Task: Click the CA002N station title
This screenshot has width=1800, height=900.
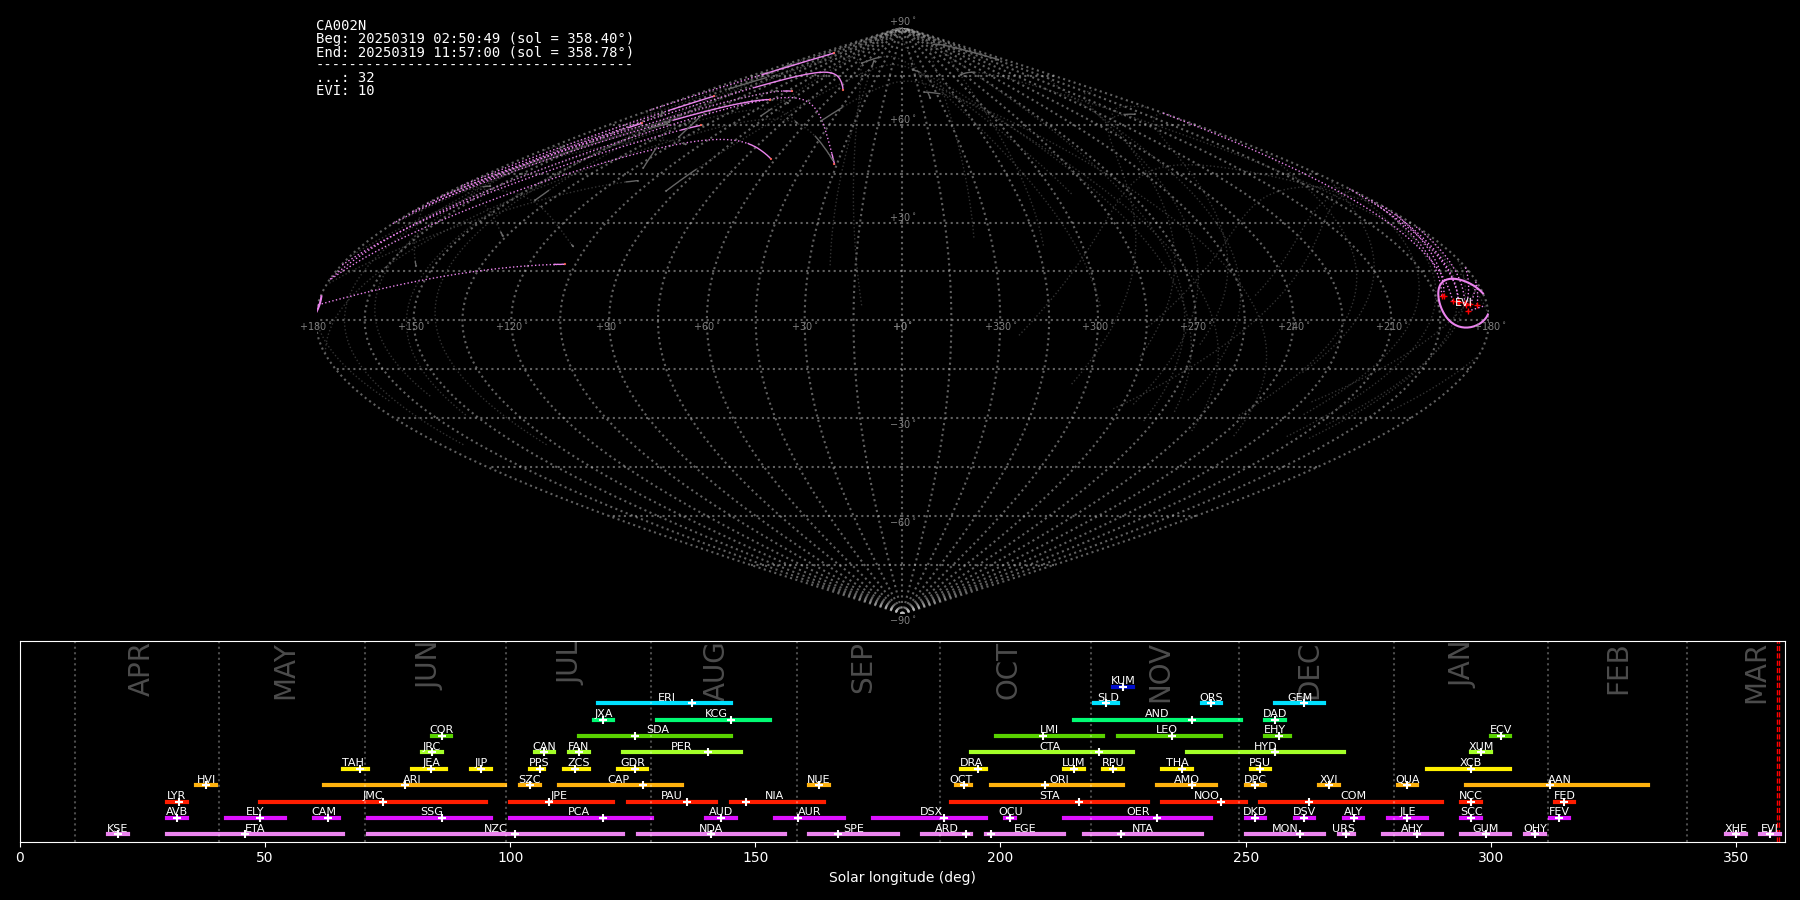Action: (341, 26)
